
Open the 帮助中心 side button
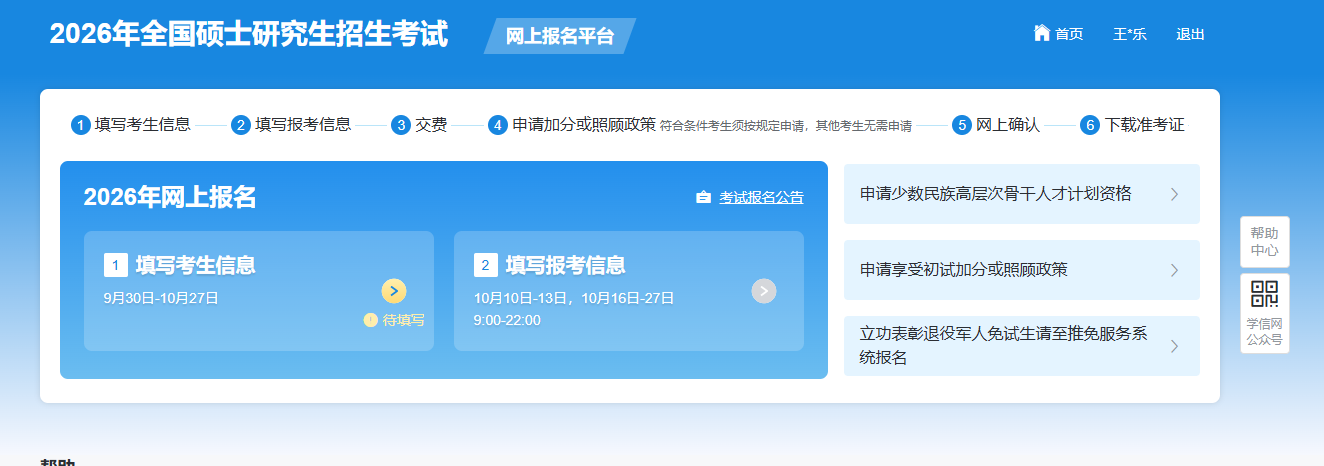[x=1264, y=242]
